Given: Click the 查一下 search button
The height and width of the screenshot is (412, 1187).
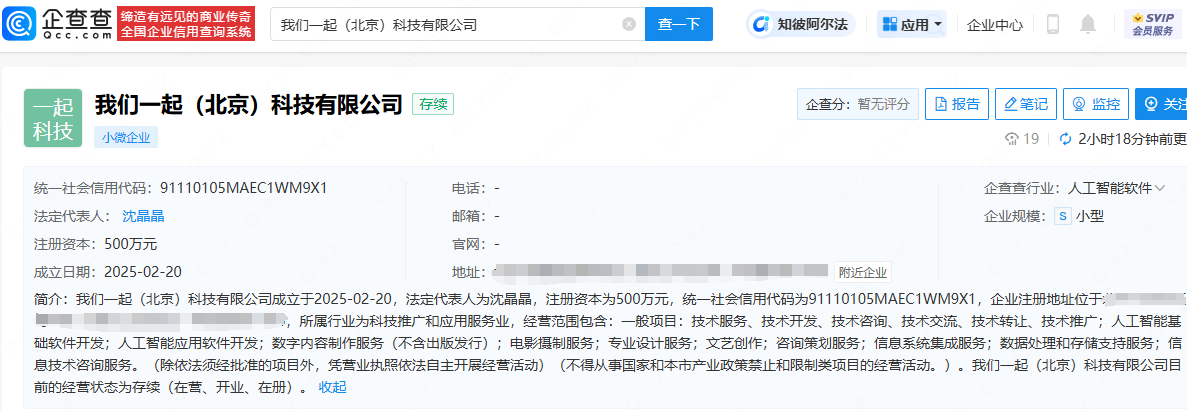Looking at the screenshot, I should tap(678, 24).
